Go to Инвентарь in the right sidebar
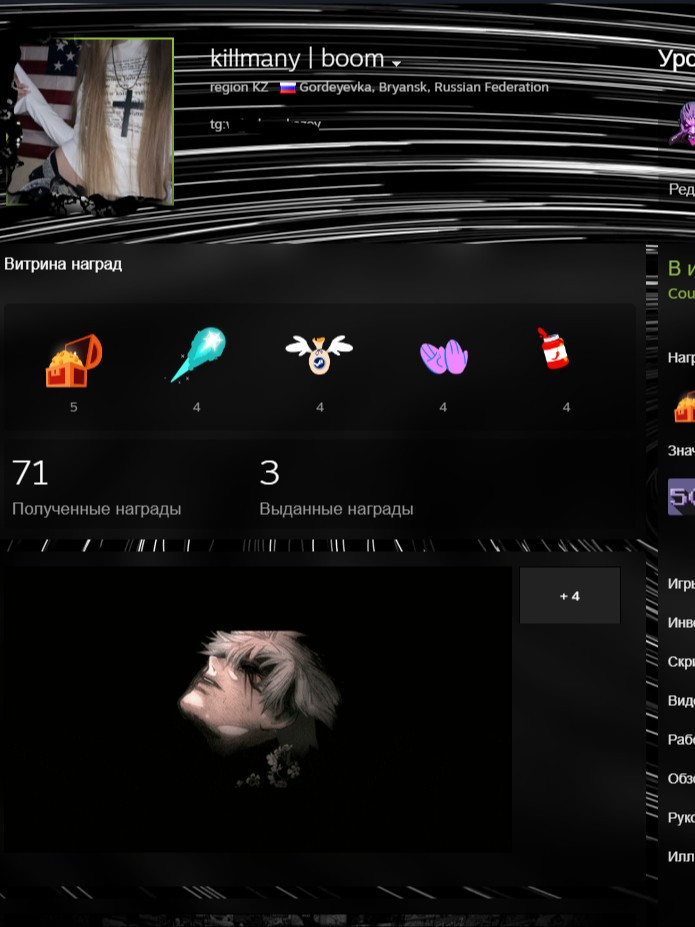Viewport: 695px width, 927px height. click(x=681, y=622)
